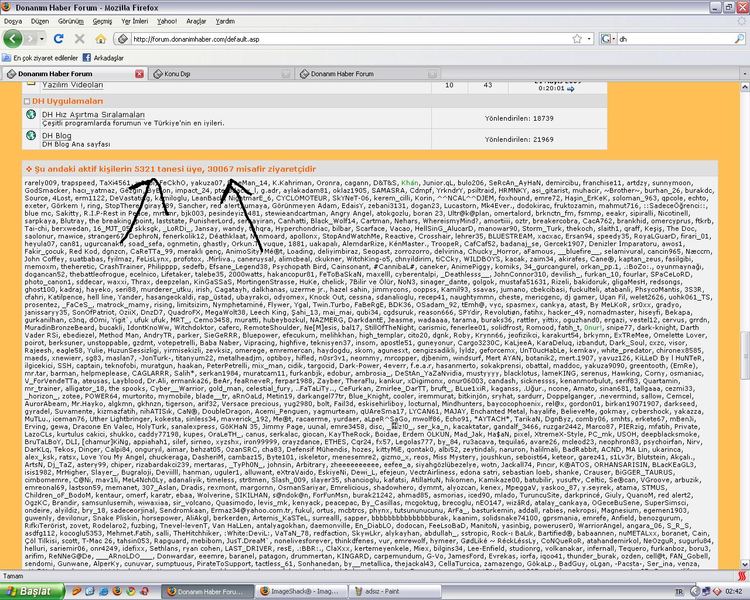Click the En çok ziyaret edilenler folder icon
This screenshot has width=750, height=600.
[x=7, y=58]
